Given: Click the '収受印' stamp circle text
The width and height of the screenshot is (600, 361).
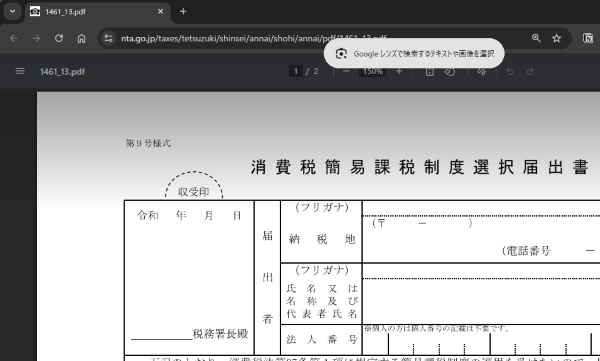Looking at the screenshot, I should tap(194, 192).
